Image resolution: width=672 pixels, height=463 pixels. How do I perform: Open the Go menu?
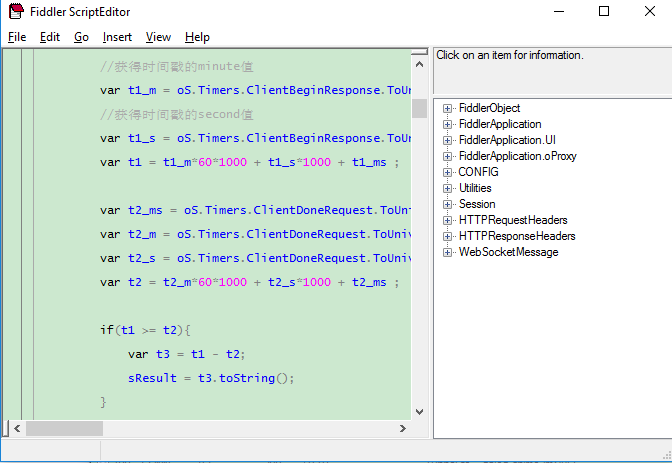[81, 37]
